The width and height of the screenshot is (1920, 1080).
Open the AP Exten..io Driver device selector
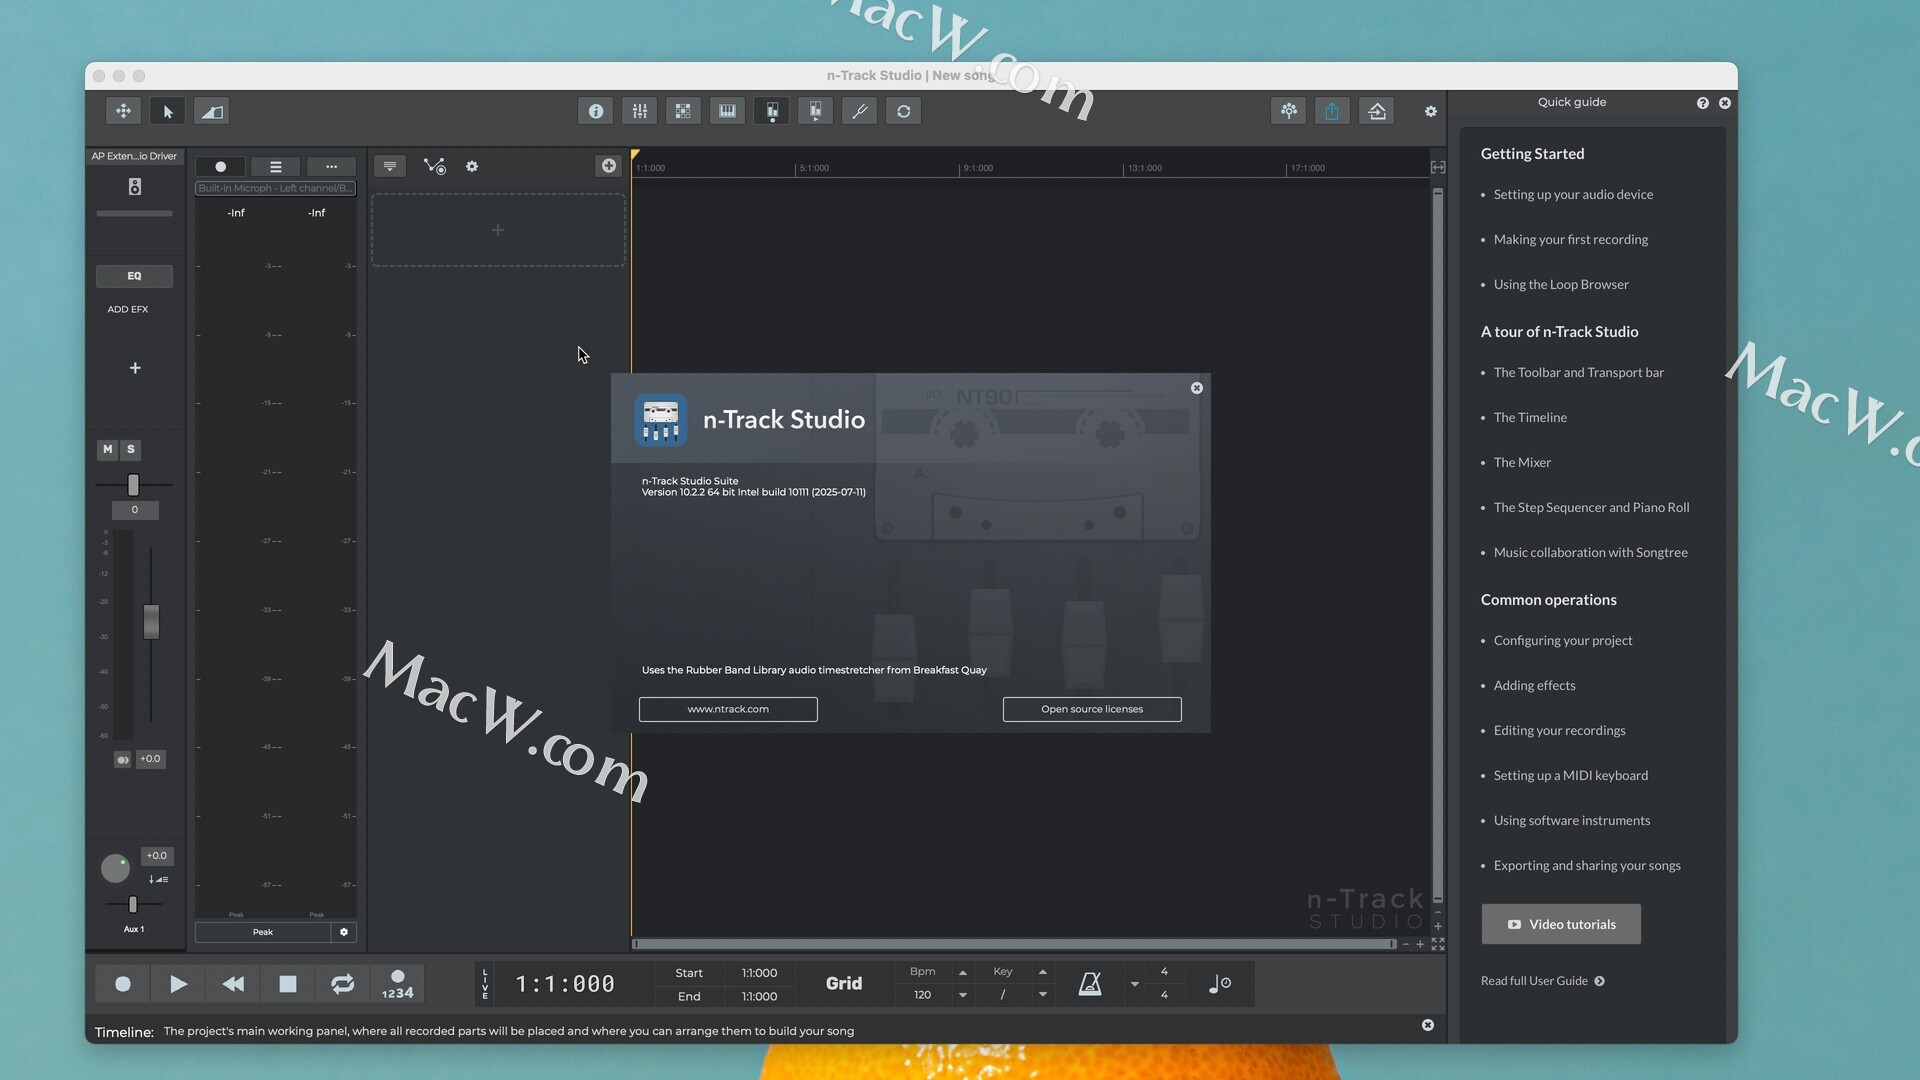(x=134, y=156)
